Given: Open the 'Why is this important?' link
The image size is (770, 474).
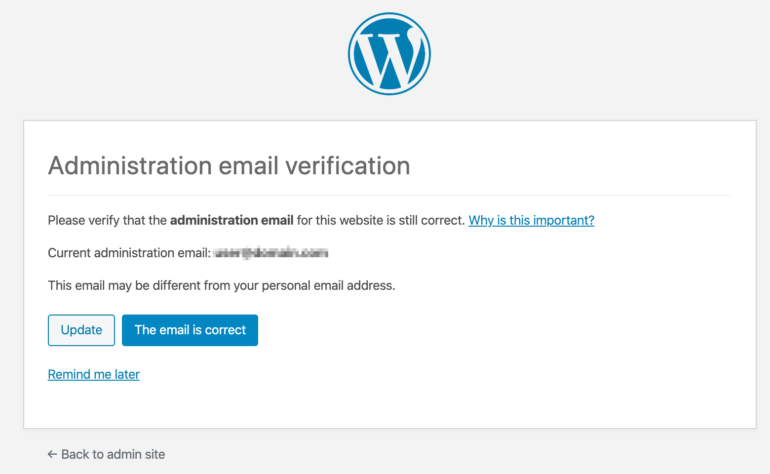Looking at the screenshot, I should [x=531, y=221].
